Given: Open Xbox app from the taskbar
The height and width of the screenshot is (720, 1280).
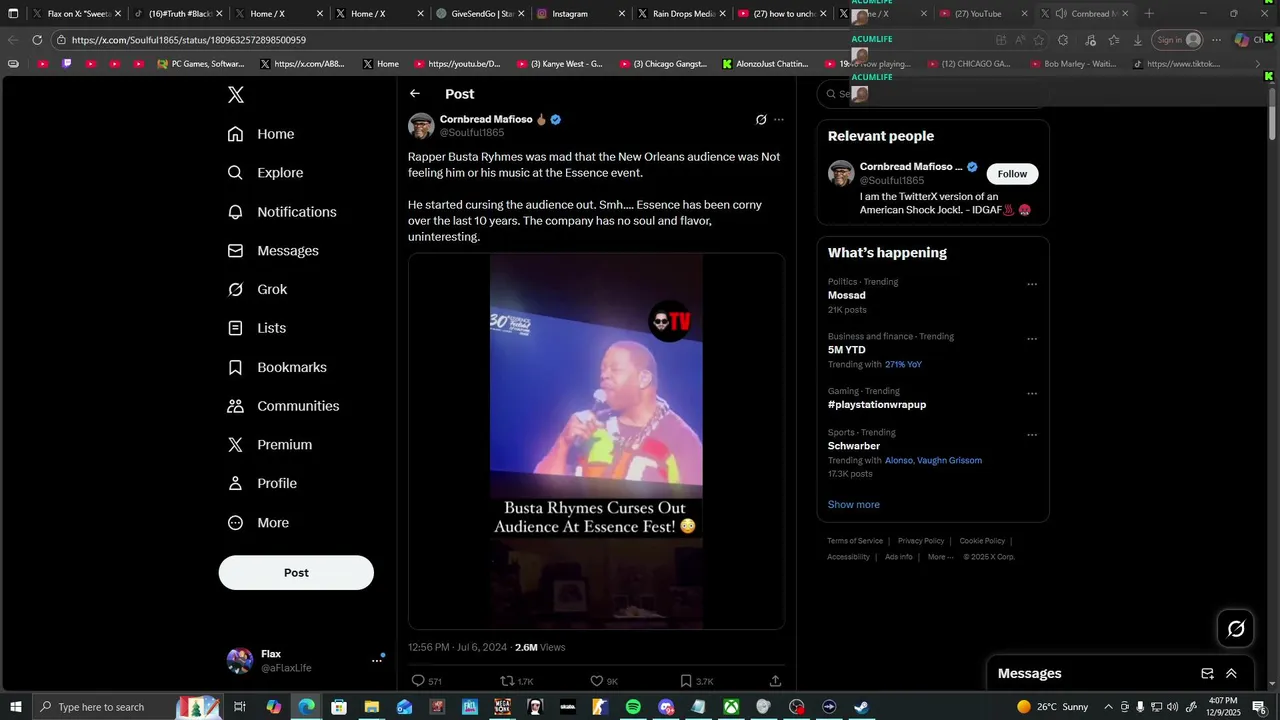Looking at the screenshot, I should tap(731, 707).
